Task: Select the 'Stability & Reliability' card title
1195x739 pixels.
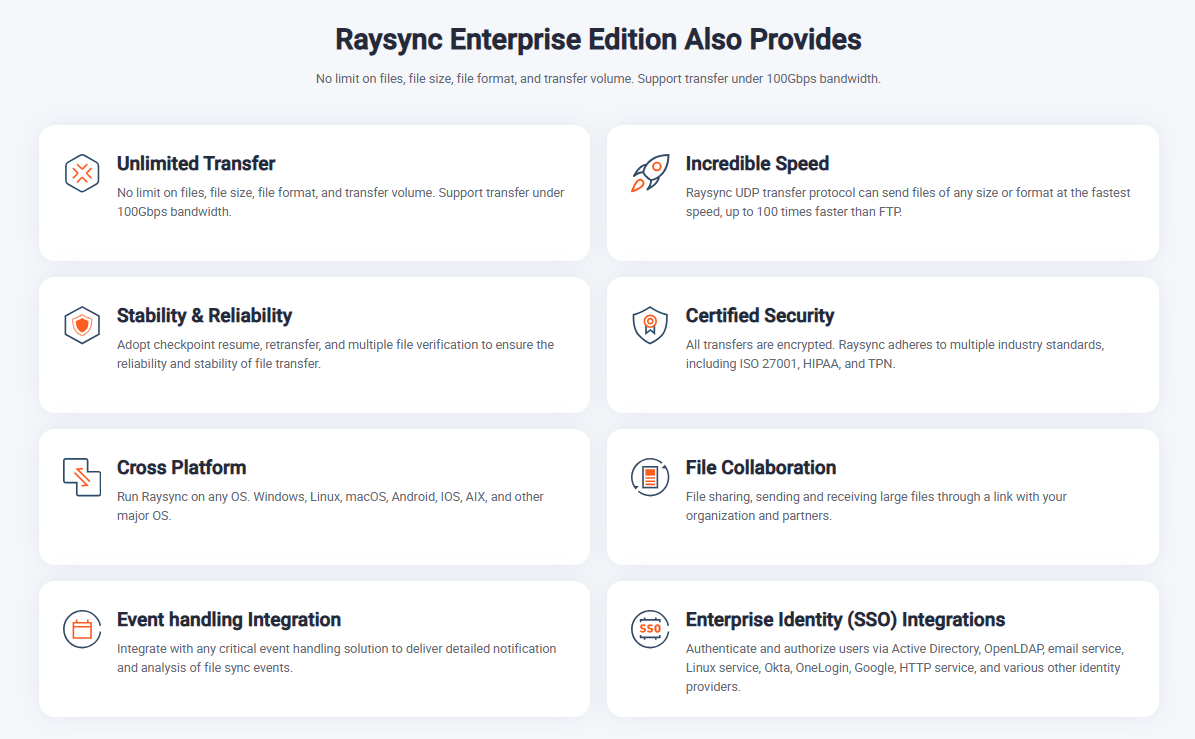Action: point(204,315)
